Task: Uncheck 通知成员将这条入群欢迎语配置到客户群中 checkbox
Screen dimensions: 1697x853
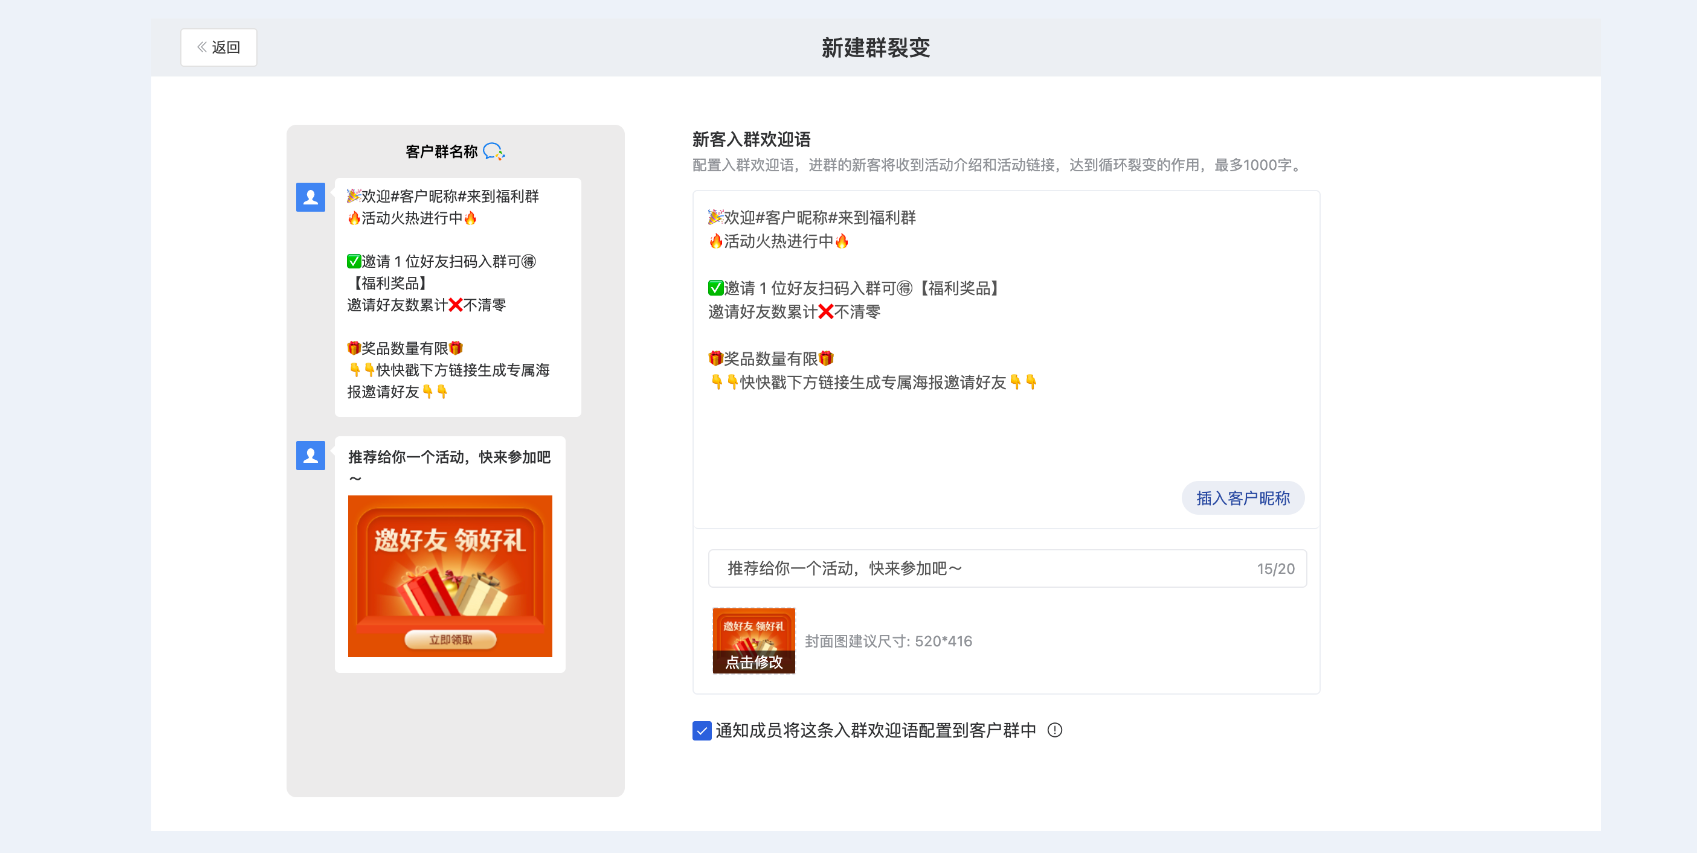Action: tap(702, 731)
